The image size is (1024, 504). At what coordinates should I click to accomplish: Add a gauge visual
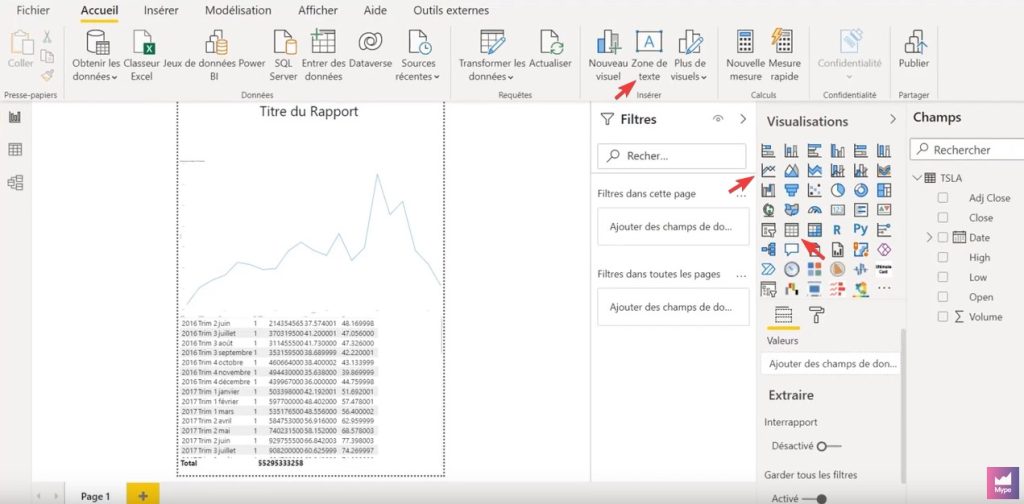814,210
